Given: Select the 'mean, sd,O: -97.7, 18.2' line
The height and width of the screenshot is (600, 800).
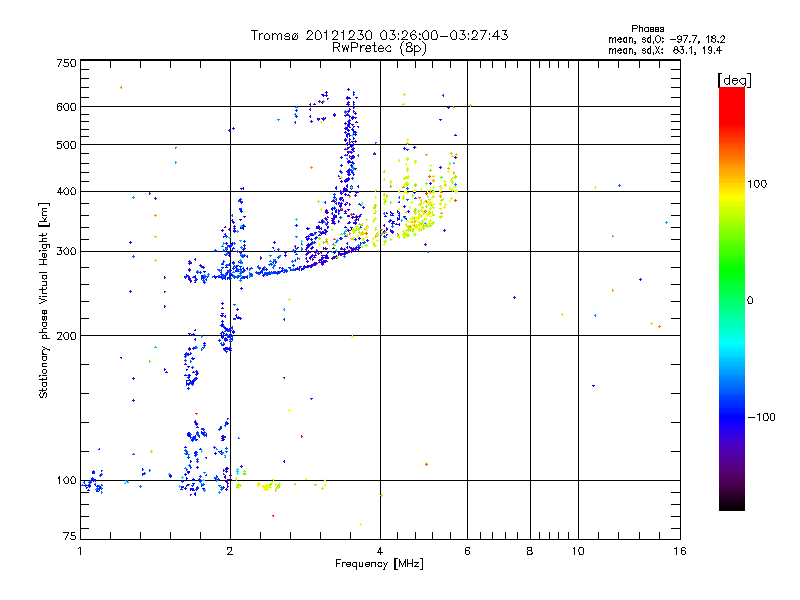Looking at the screenshot, I should point(666,39).
